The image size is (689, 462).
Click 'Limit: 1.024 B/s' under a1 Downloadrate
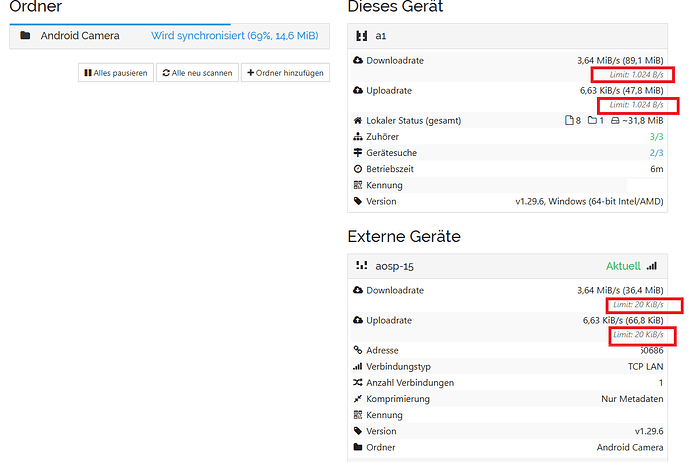[636, 75]
